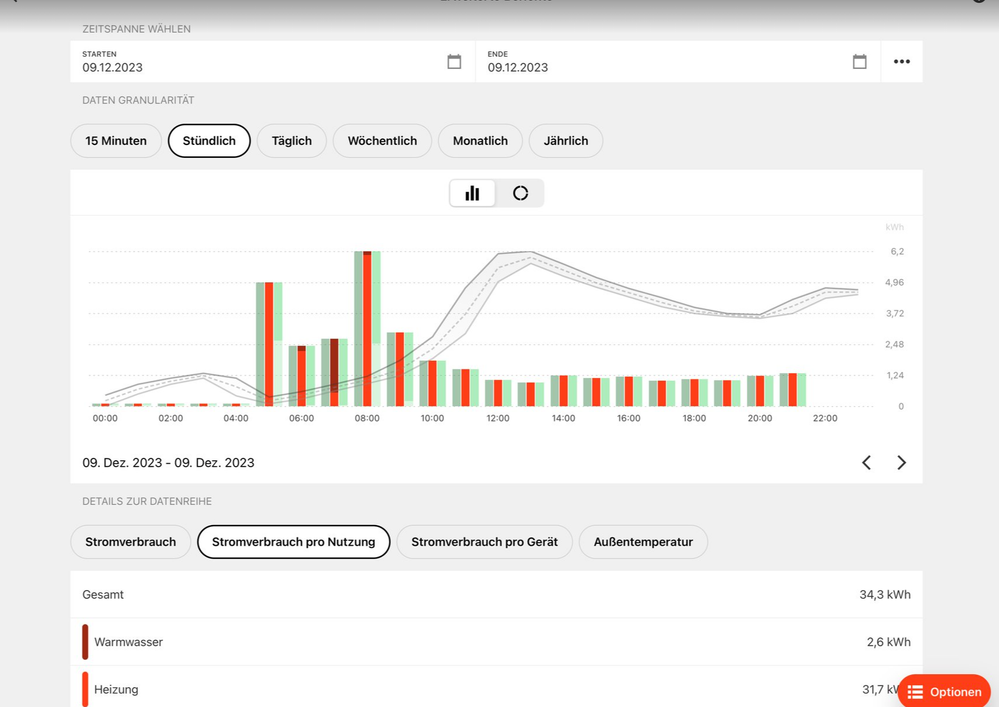Go to previous day with left arrow
Viewport: 999px width, 707px height.
point(867,463)
